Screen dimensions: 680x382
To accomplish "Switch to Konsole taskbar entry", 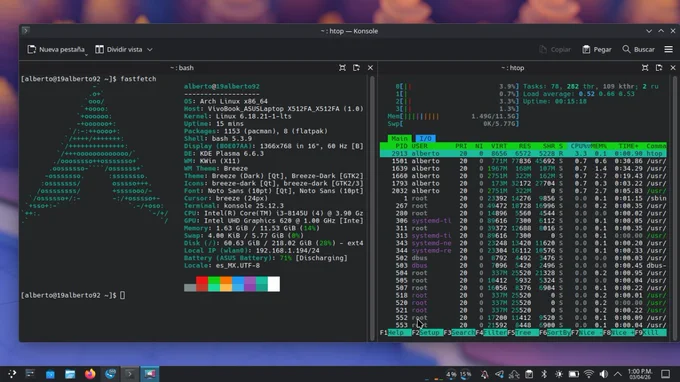I will tap(130, 374).
